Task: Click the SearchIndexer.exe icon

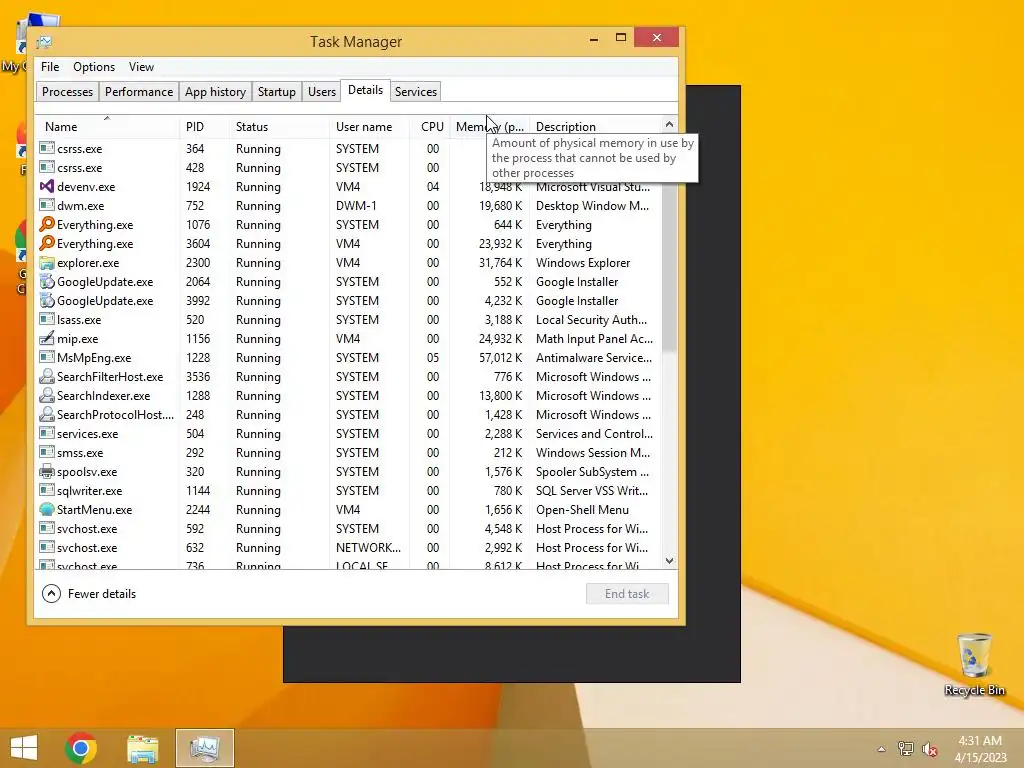Action: click(x=46, y=395)
